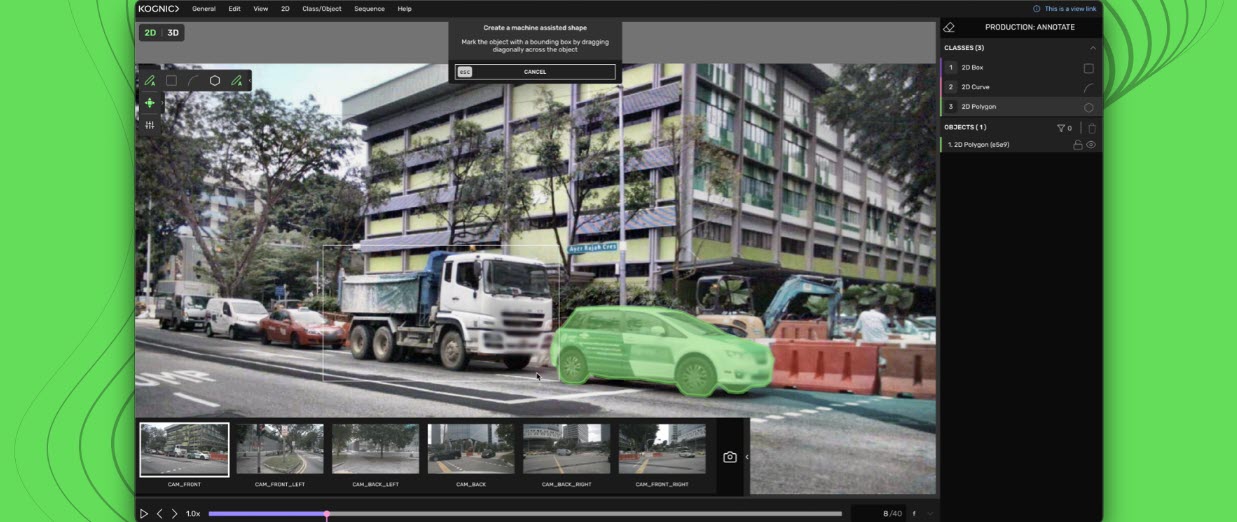Open the Class/Object menu
This screenshot has height=522, width=1237.
(x=321, y=9)
